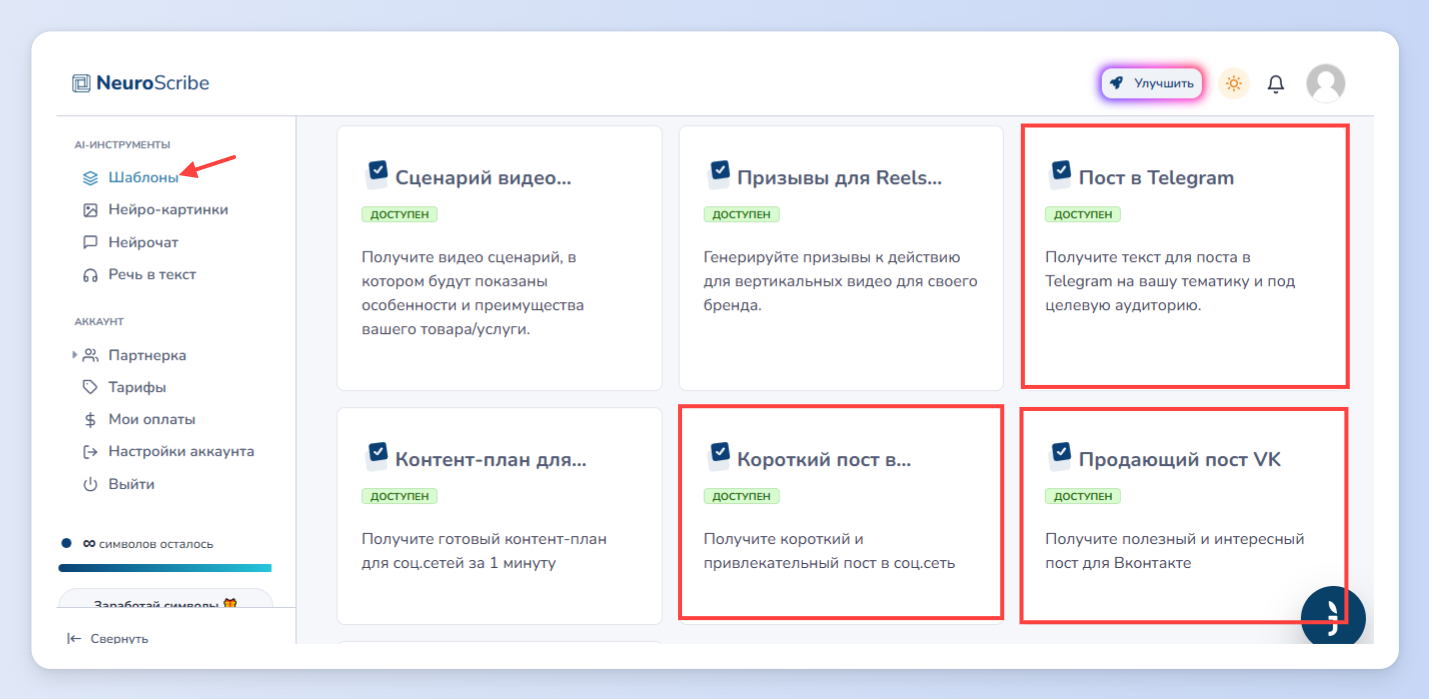
Task: Click the Контент-план card icon
Action: pyautogui.click(x=377, y=456)
